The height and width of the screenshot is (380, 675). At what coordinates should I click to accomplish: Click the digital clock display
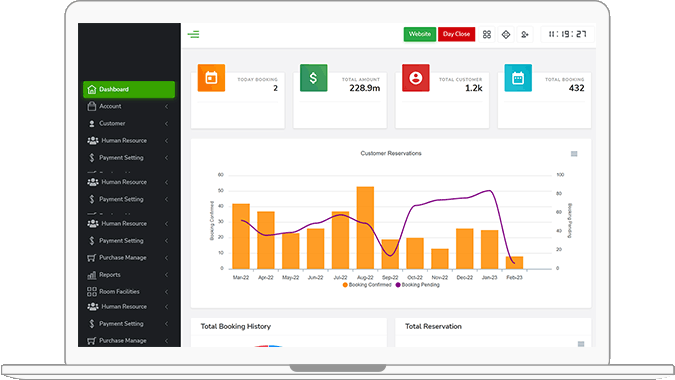tap(567, 34)
